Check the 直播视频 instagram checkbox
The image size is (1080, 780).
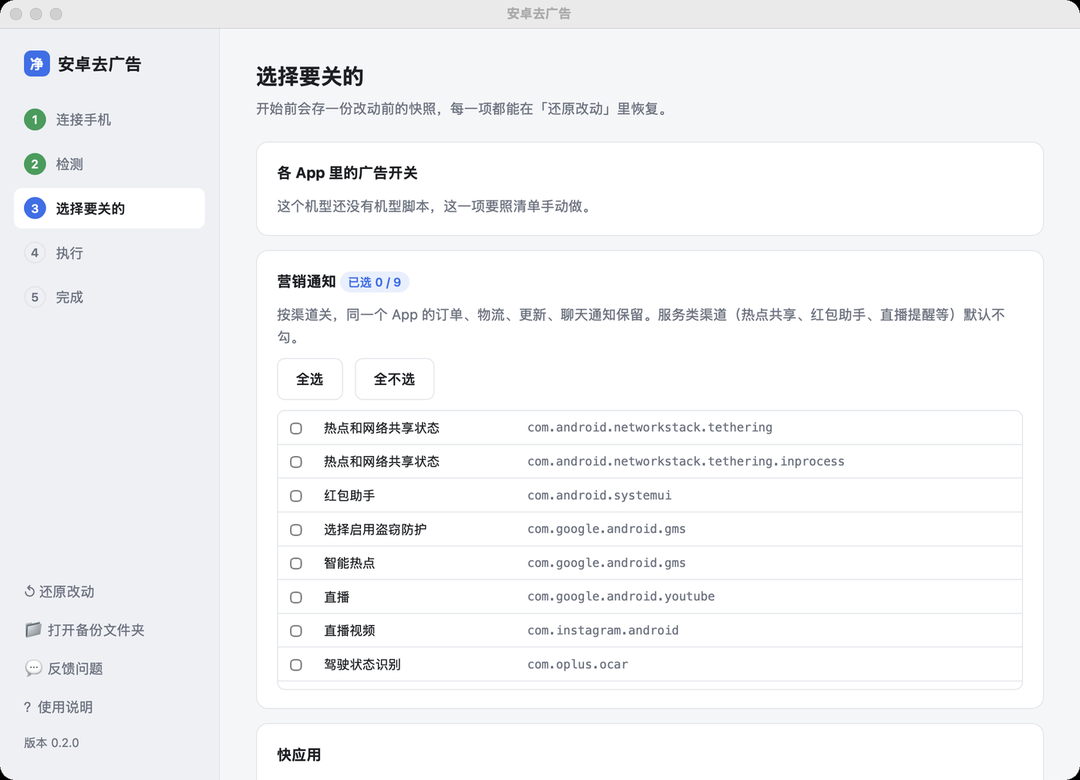tap(296, 630)
